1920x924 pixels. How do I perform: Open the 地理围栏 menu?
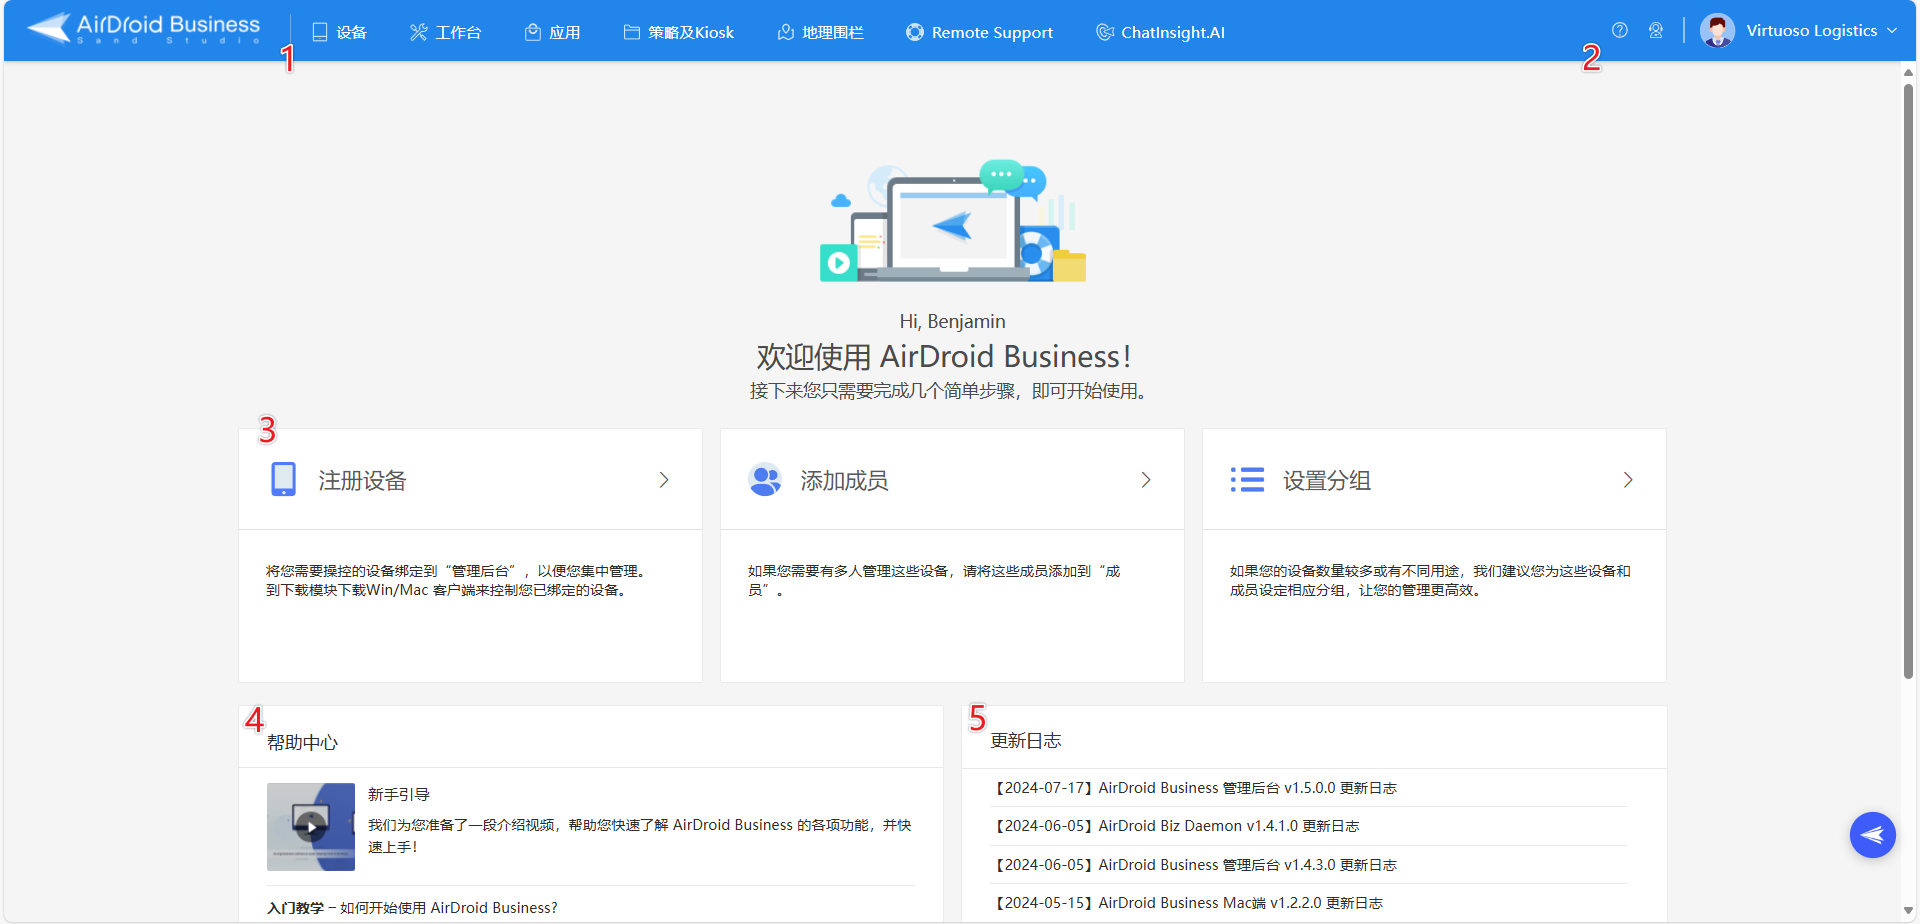pyautogui.click(x=821, y=32)
